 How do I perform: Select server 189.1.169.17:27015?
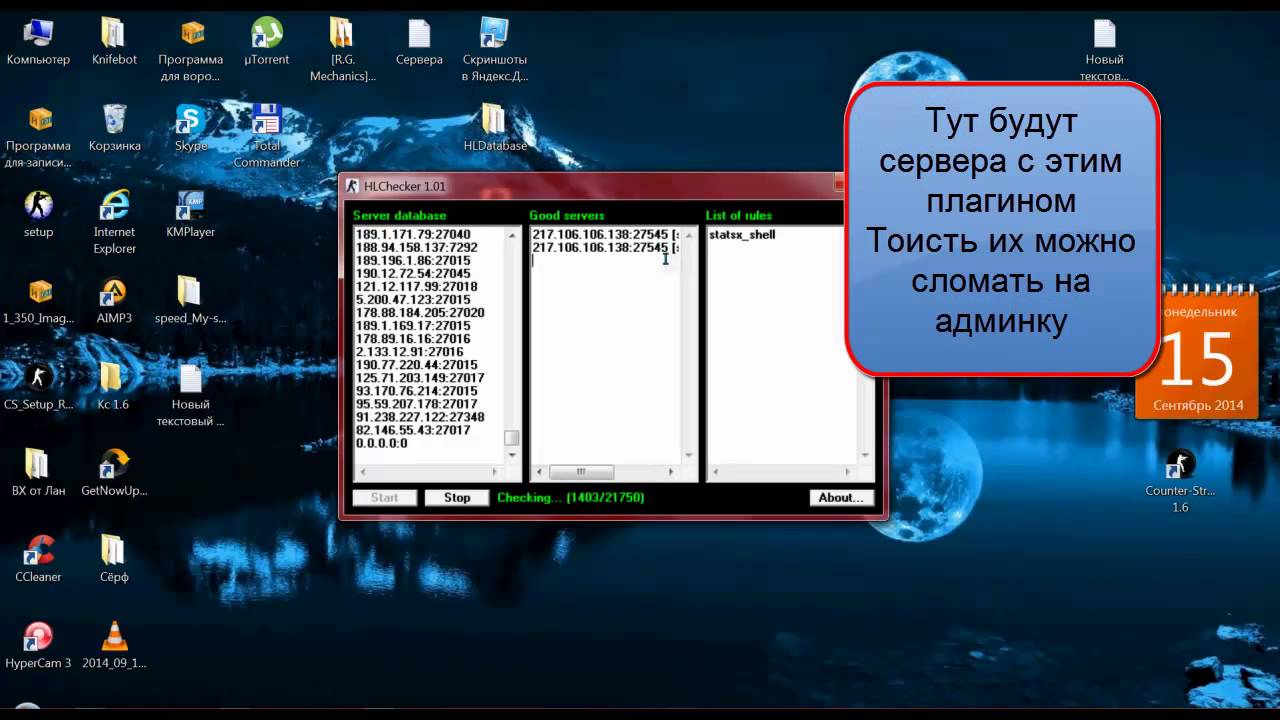(413, 326)
